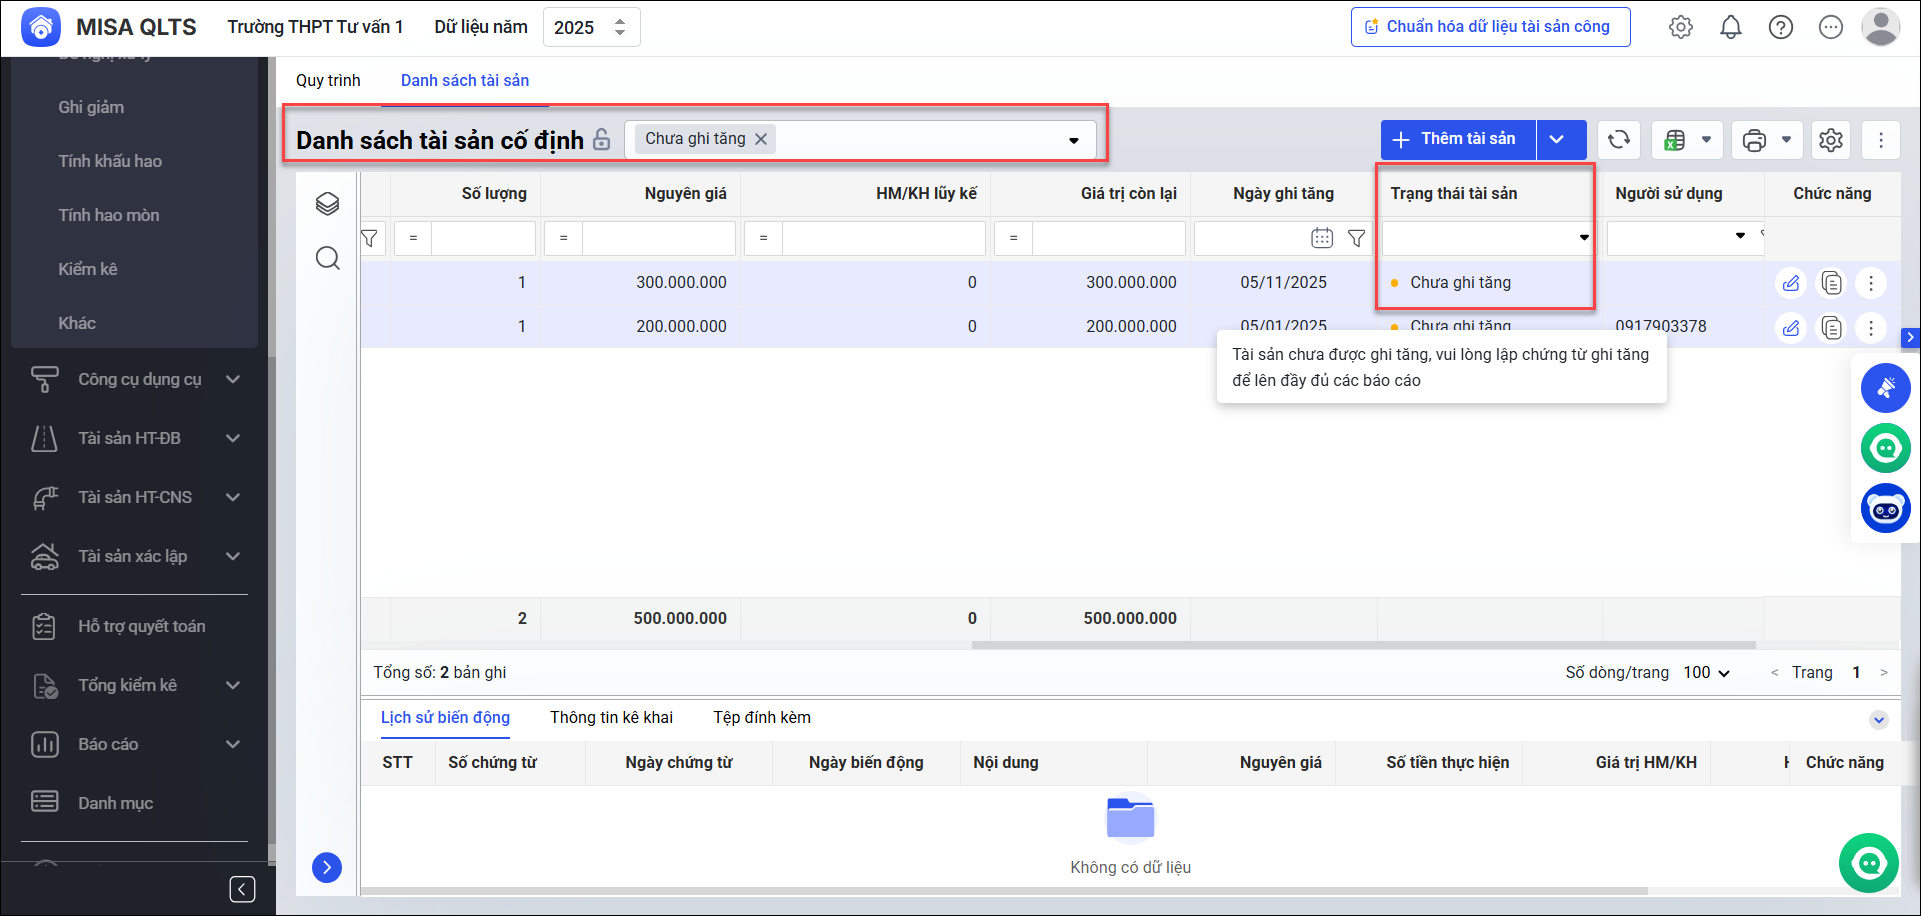This screenshot has width=1921, height=916.
Task: Open the 'Thông tin kê khai' tab
Action: tap(611, 717)
